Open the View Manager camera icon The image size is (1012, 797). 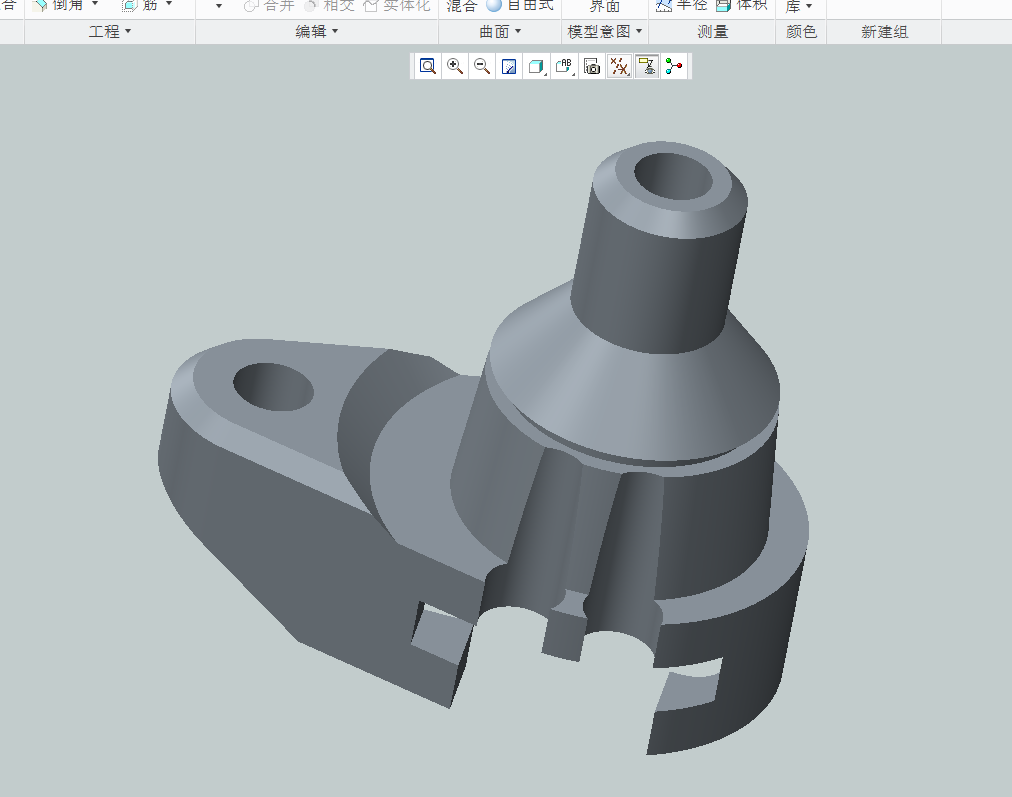pyautogui.click(x=592, y=67)
